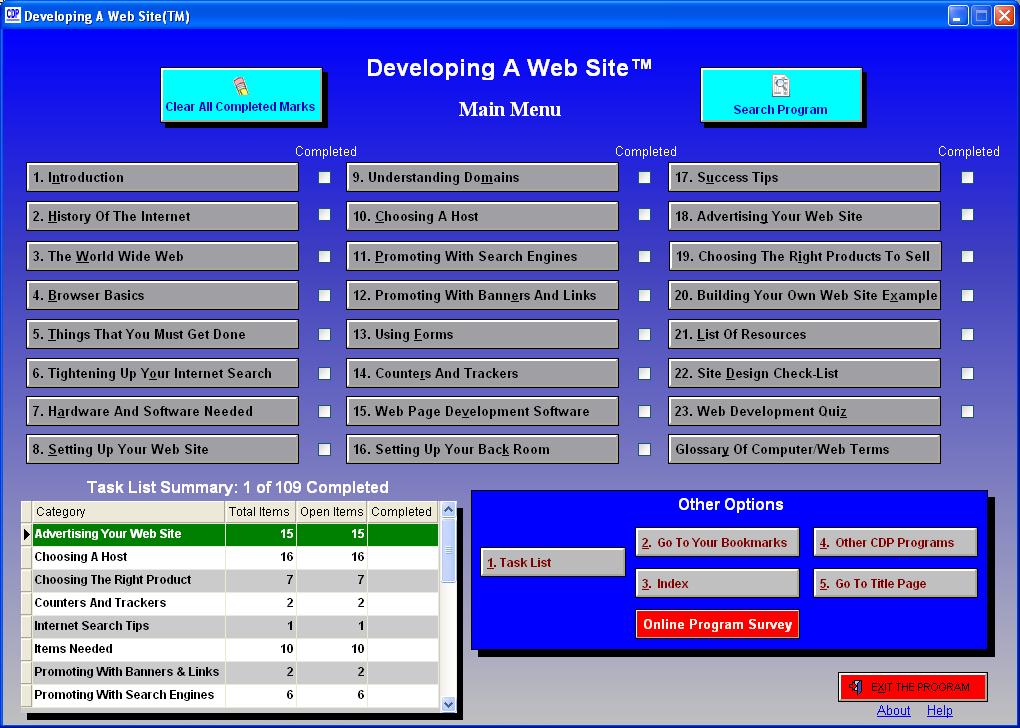Viewport: 1020px width, 728px height.
Task: Check completed box for Web Development Quiz
Action: click(967, 411)
